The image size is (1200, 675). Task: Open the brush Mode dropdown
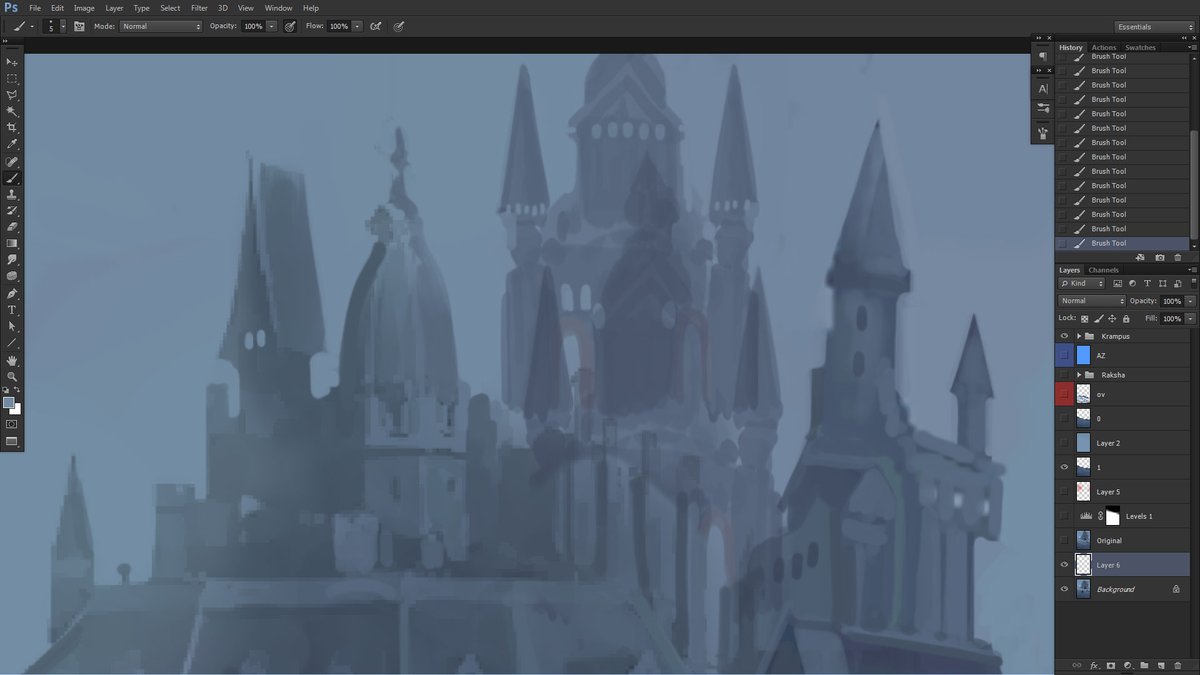161,26
